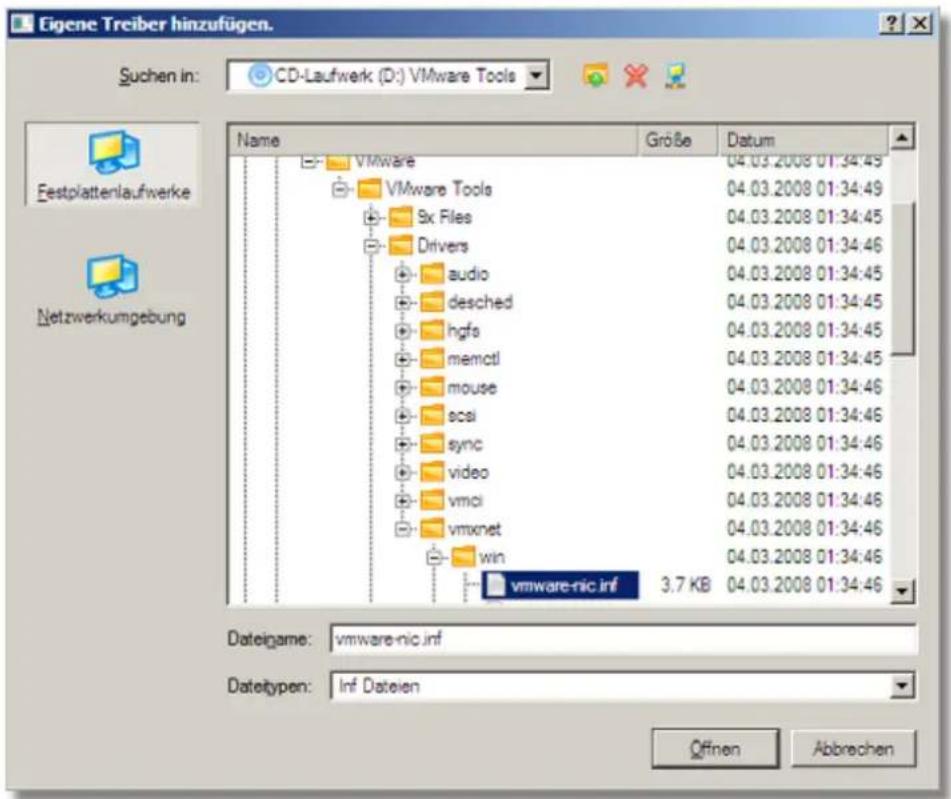
Task: Expand the audio folder node
Action: (x=402, y=274)
